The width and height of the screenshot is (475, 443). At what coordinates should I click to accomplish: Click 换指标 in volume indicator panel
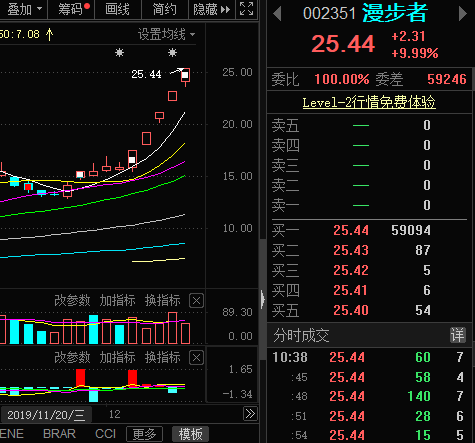point(163,301)
